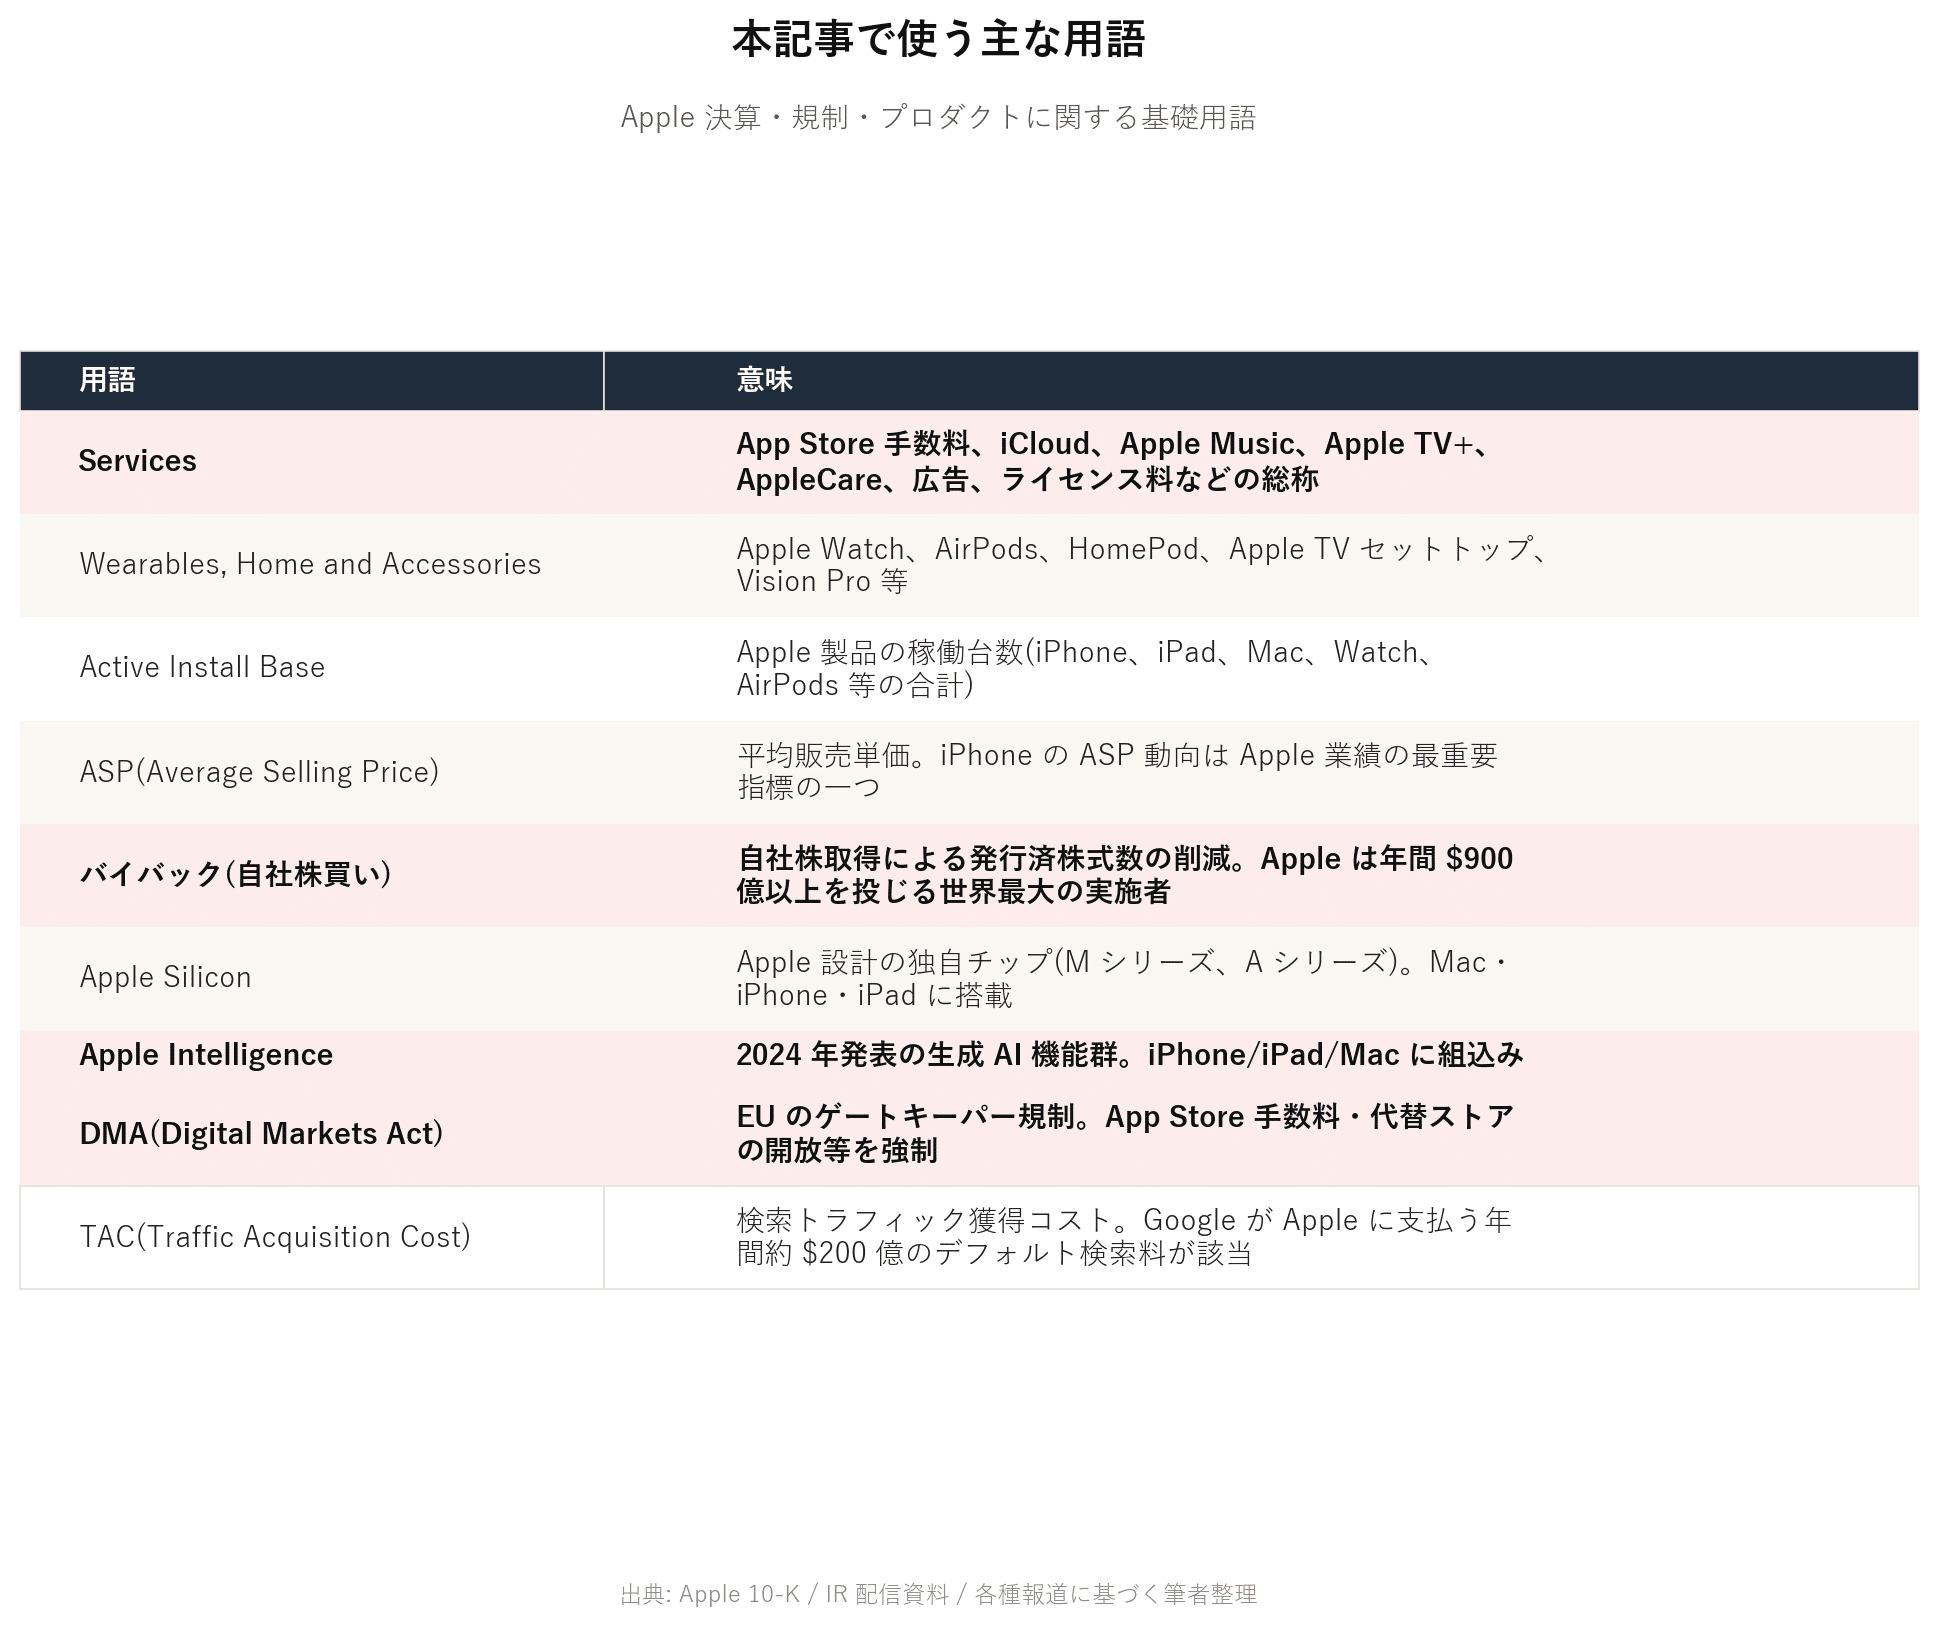
Task: Select the DMA(Digital Markets Act) cell
Action: click(x=312, y=1133)
